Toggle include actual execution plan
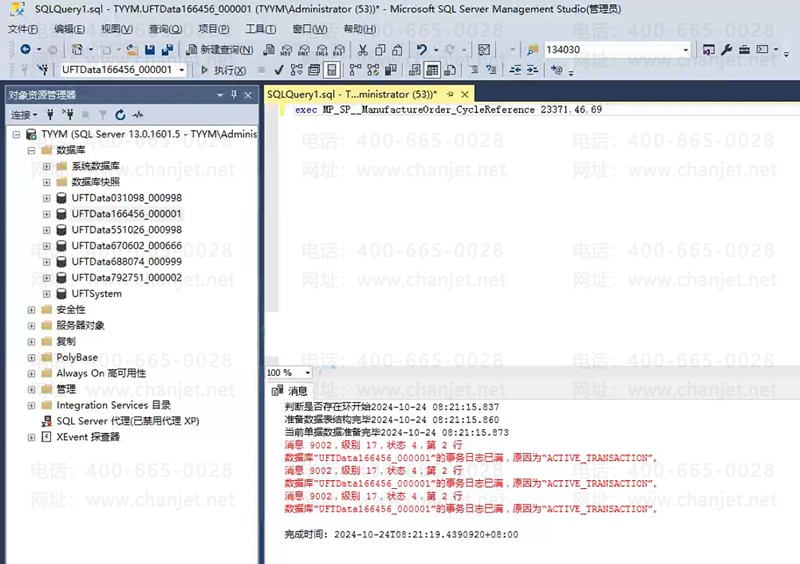 (356, 69)
